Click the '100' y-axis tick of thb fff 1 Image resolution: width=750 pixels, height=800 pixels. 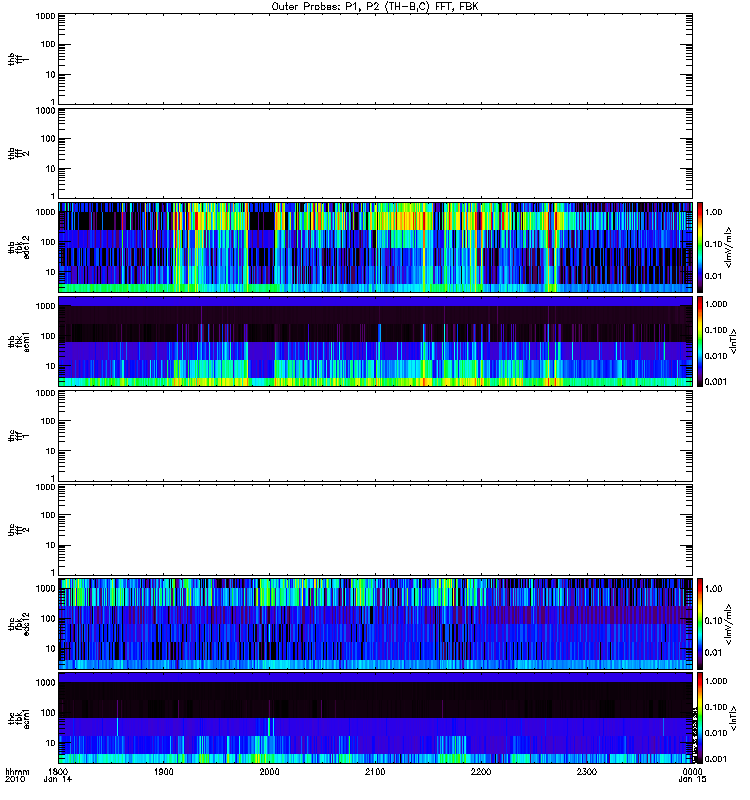48,44
